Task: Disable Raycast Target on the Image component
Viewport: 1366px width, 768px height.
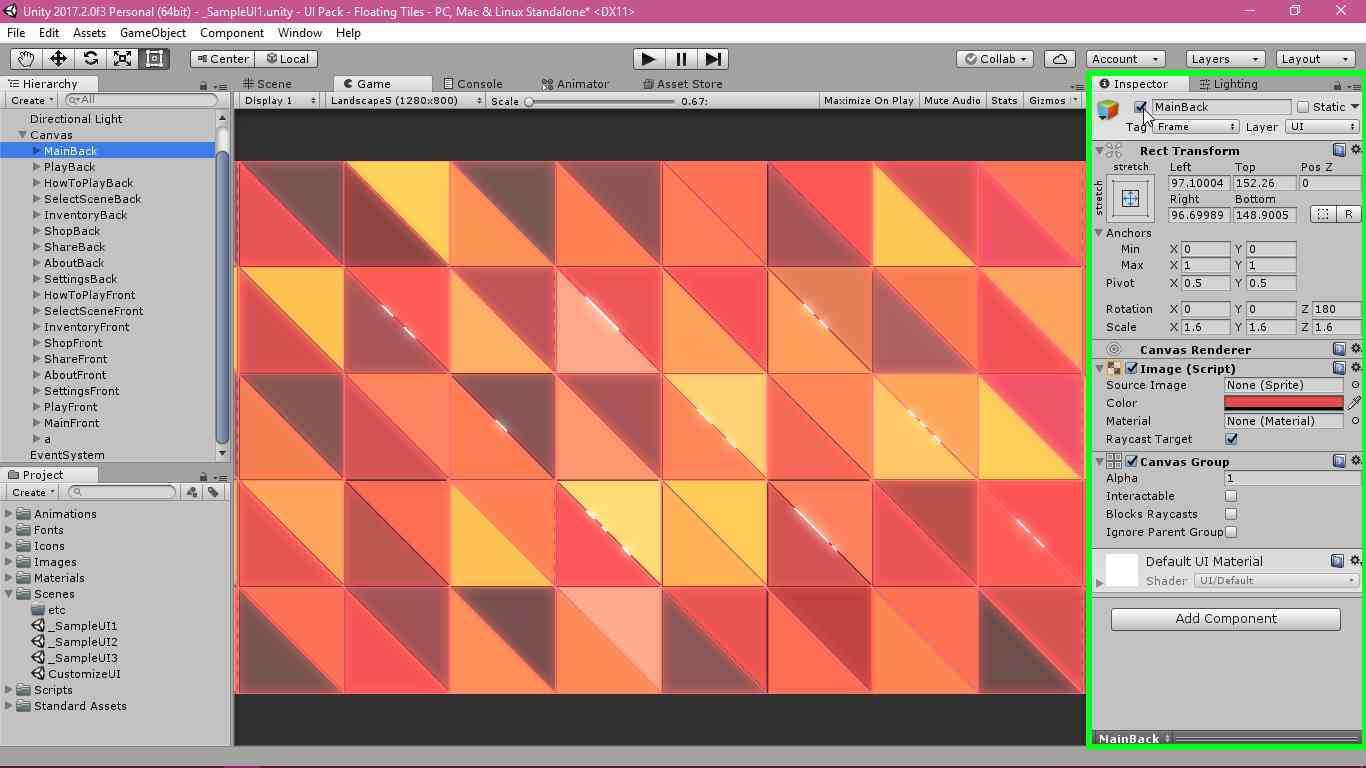Action: pyautogui.click(x=1231, y=439)
